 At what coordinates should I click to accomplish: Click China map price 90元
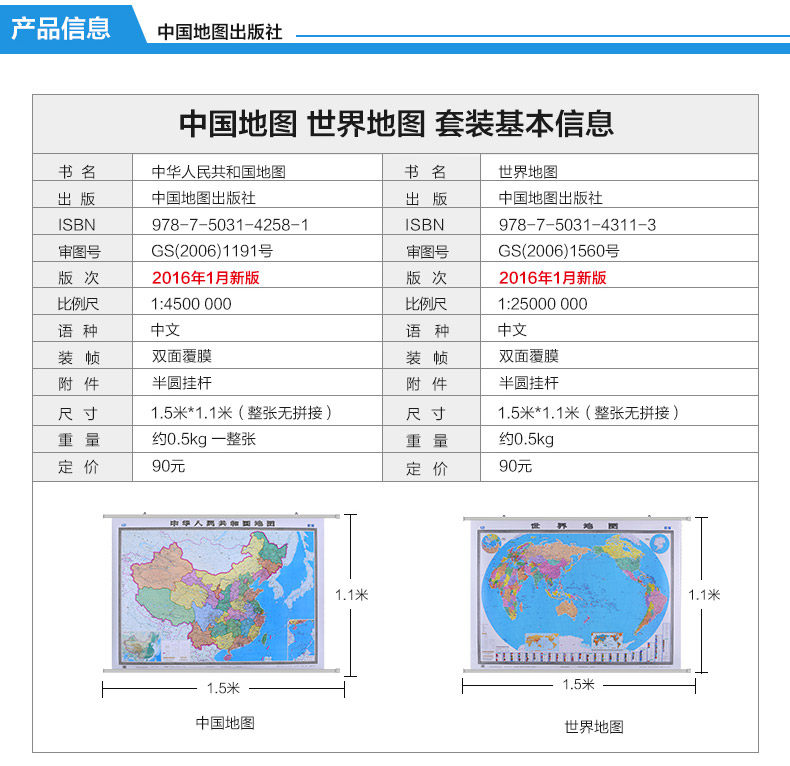pos(168,466)
